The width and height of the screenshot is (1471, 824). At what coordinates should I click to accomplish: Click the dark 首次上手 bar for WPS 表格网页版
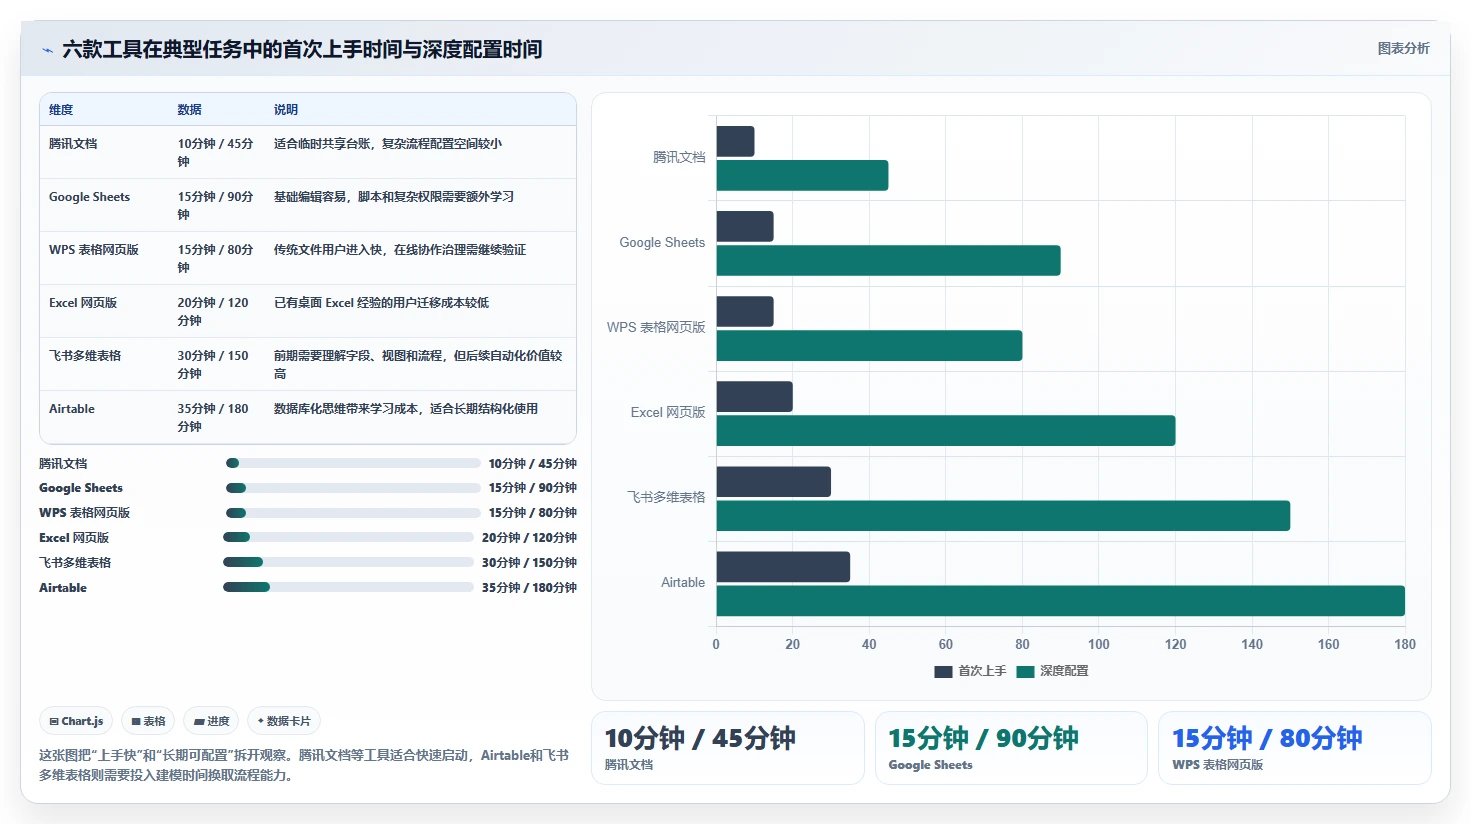745,311
